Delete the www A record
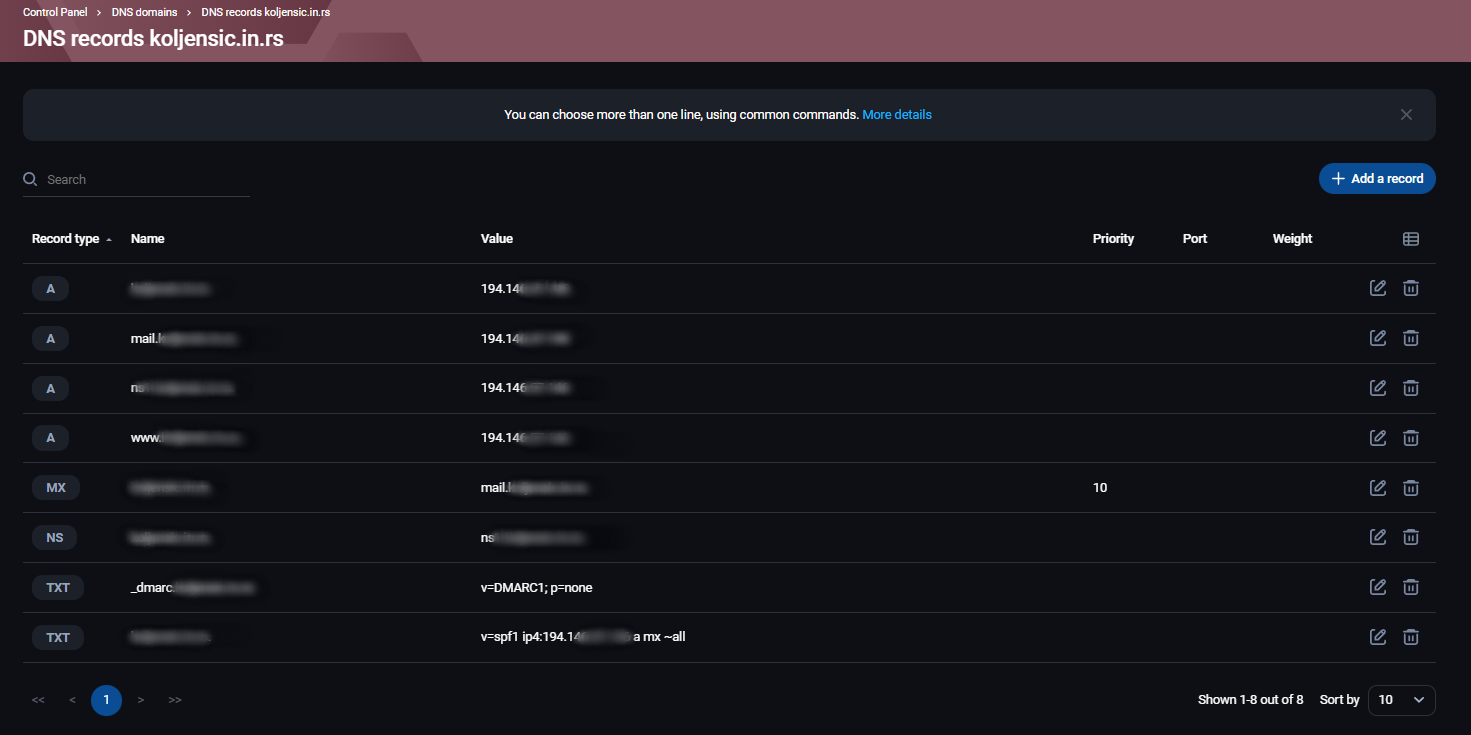Screen dimensions: 1471x735 (1410, 438)
